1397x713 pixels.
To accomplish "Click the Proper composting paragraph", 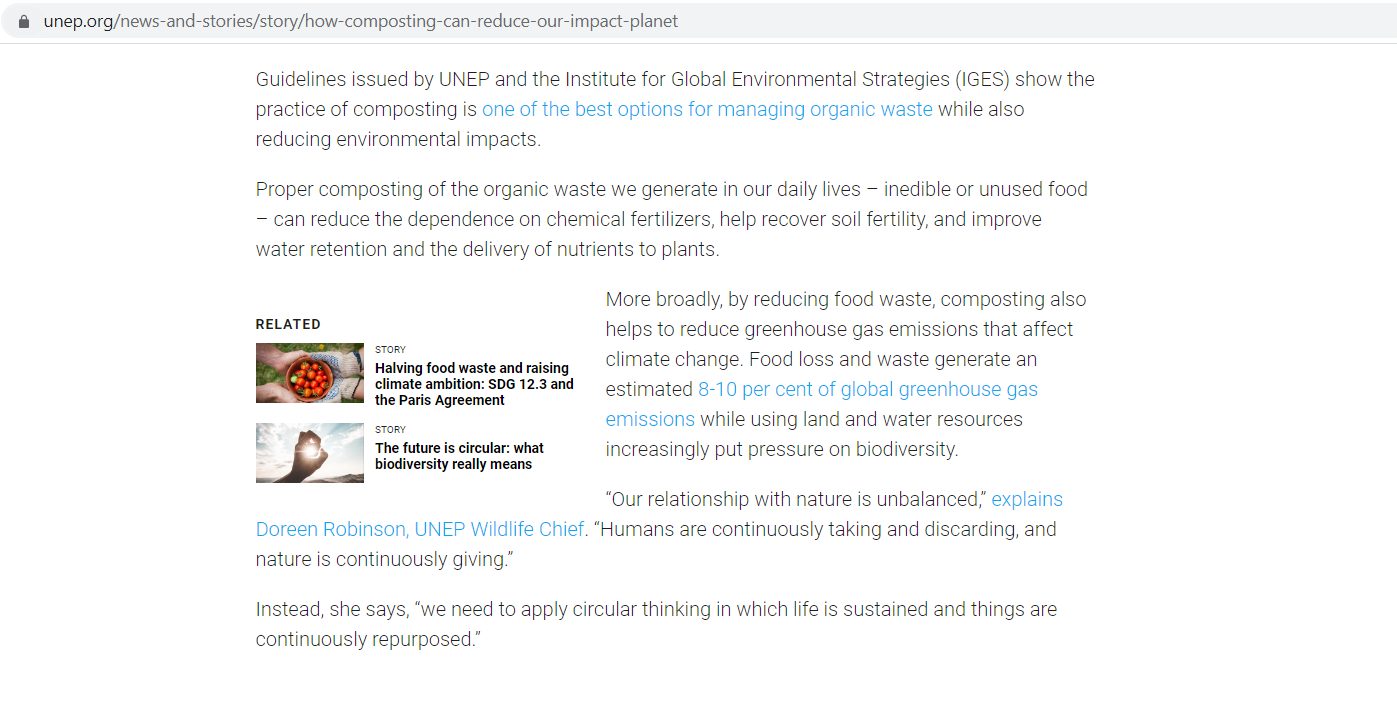I will coord(672,219).
